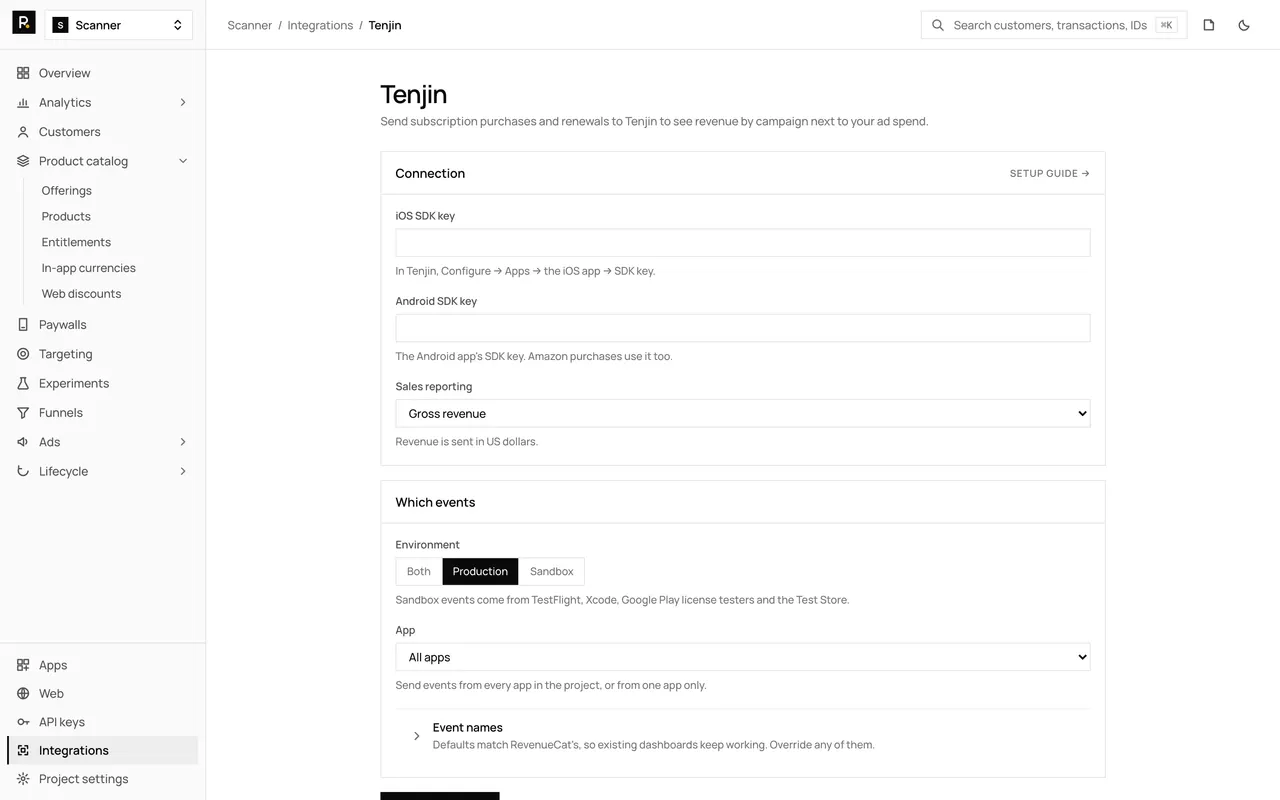Screen dimensions: 1280x800
Task: Click the Ads megaphone icon
Action: 23,442
